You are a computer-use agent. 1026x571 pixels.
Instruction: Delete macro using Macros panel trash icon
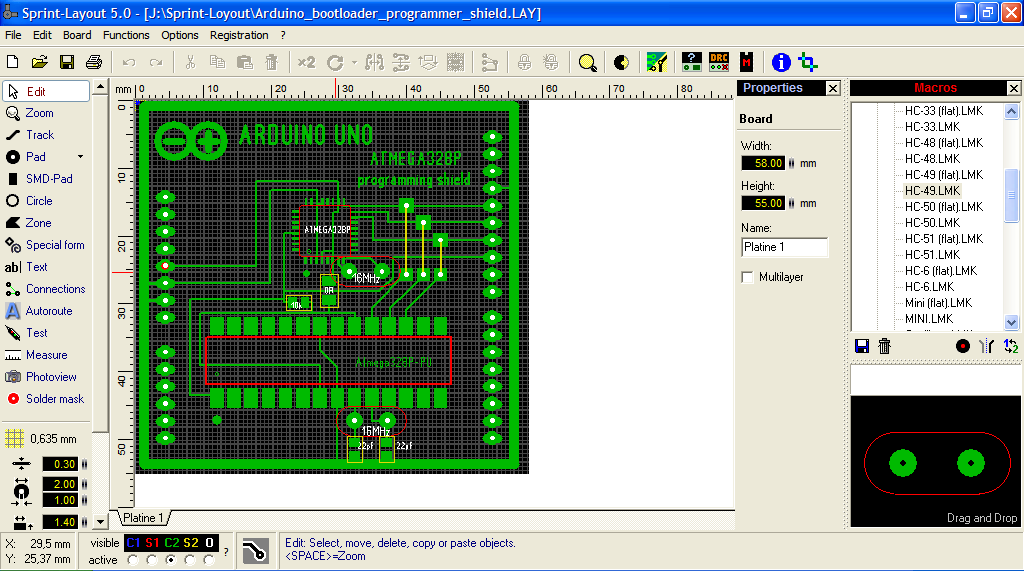[884, 346]
